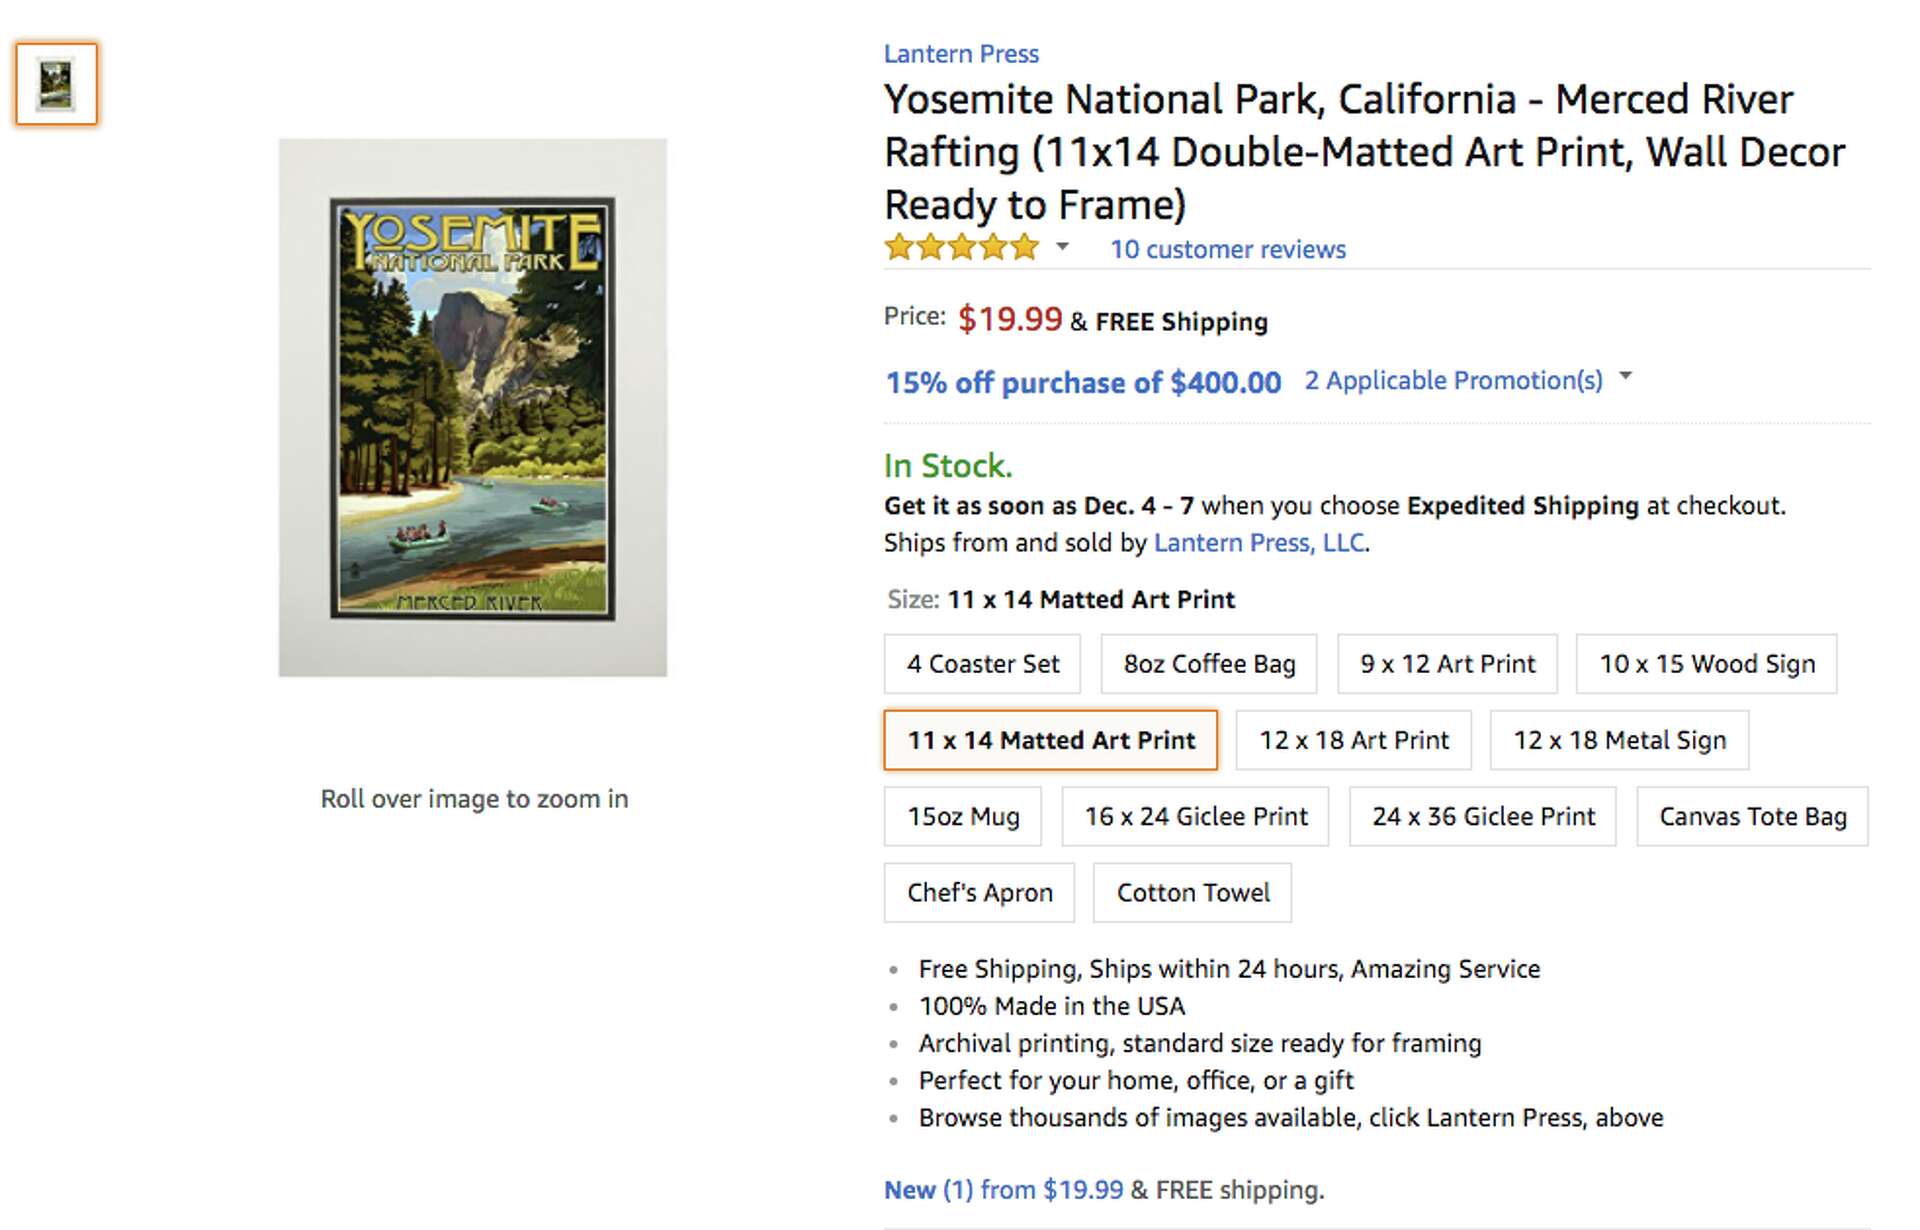Pick the 10 x 15 Wood Sign
Viewport: 1920px width, 1230px height.
click(x=1706, y=663)
